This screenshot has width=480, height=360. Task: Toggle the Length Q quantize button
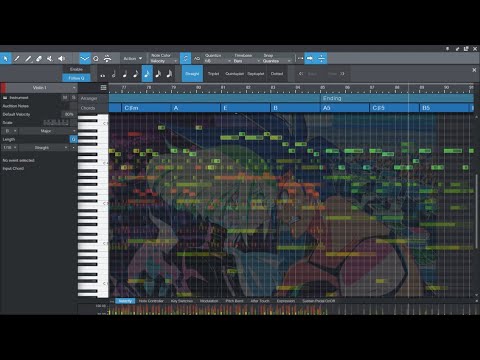[x=73, y=139]
